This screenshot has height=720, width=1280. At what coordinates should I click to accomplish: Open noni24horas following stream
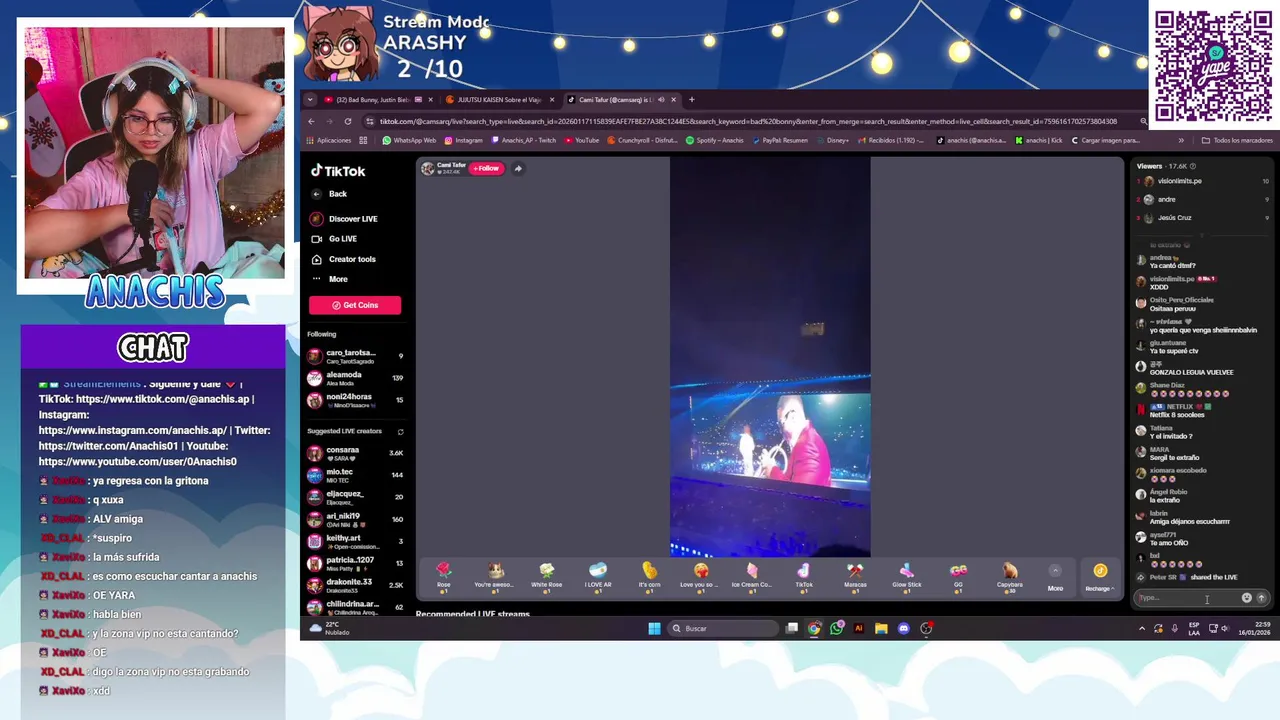[355, 400]
